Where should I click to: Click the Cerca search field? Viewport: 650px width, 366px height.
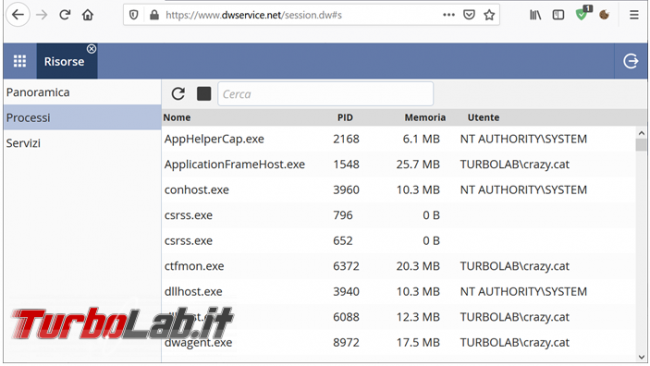[325, 94]
